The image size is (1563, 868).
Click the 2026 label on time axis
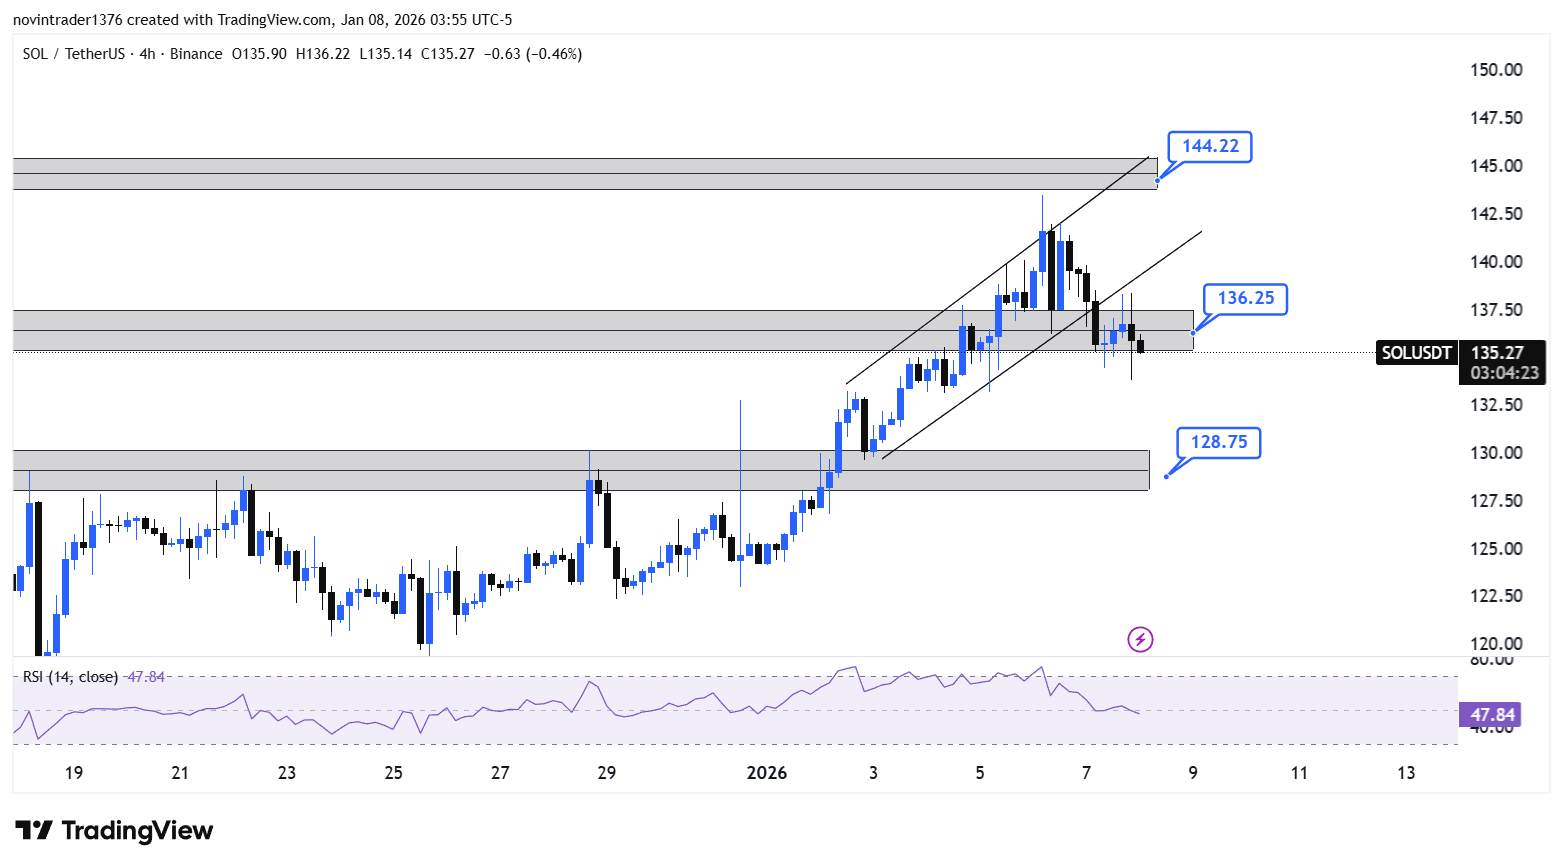point(767,773)
